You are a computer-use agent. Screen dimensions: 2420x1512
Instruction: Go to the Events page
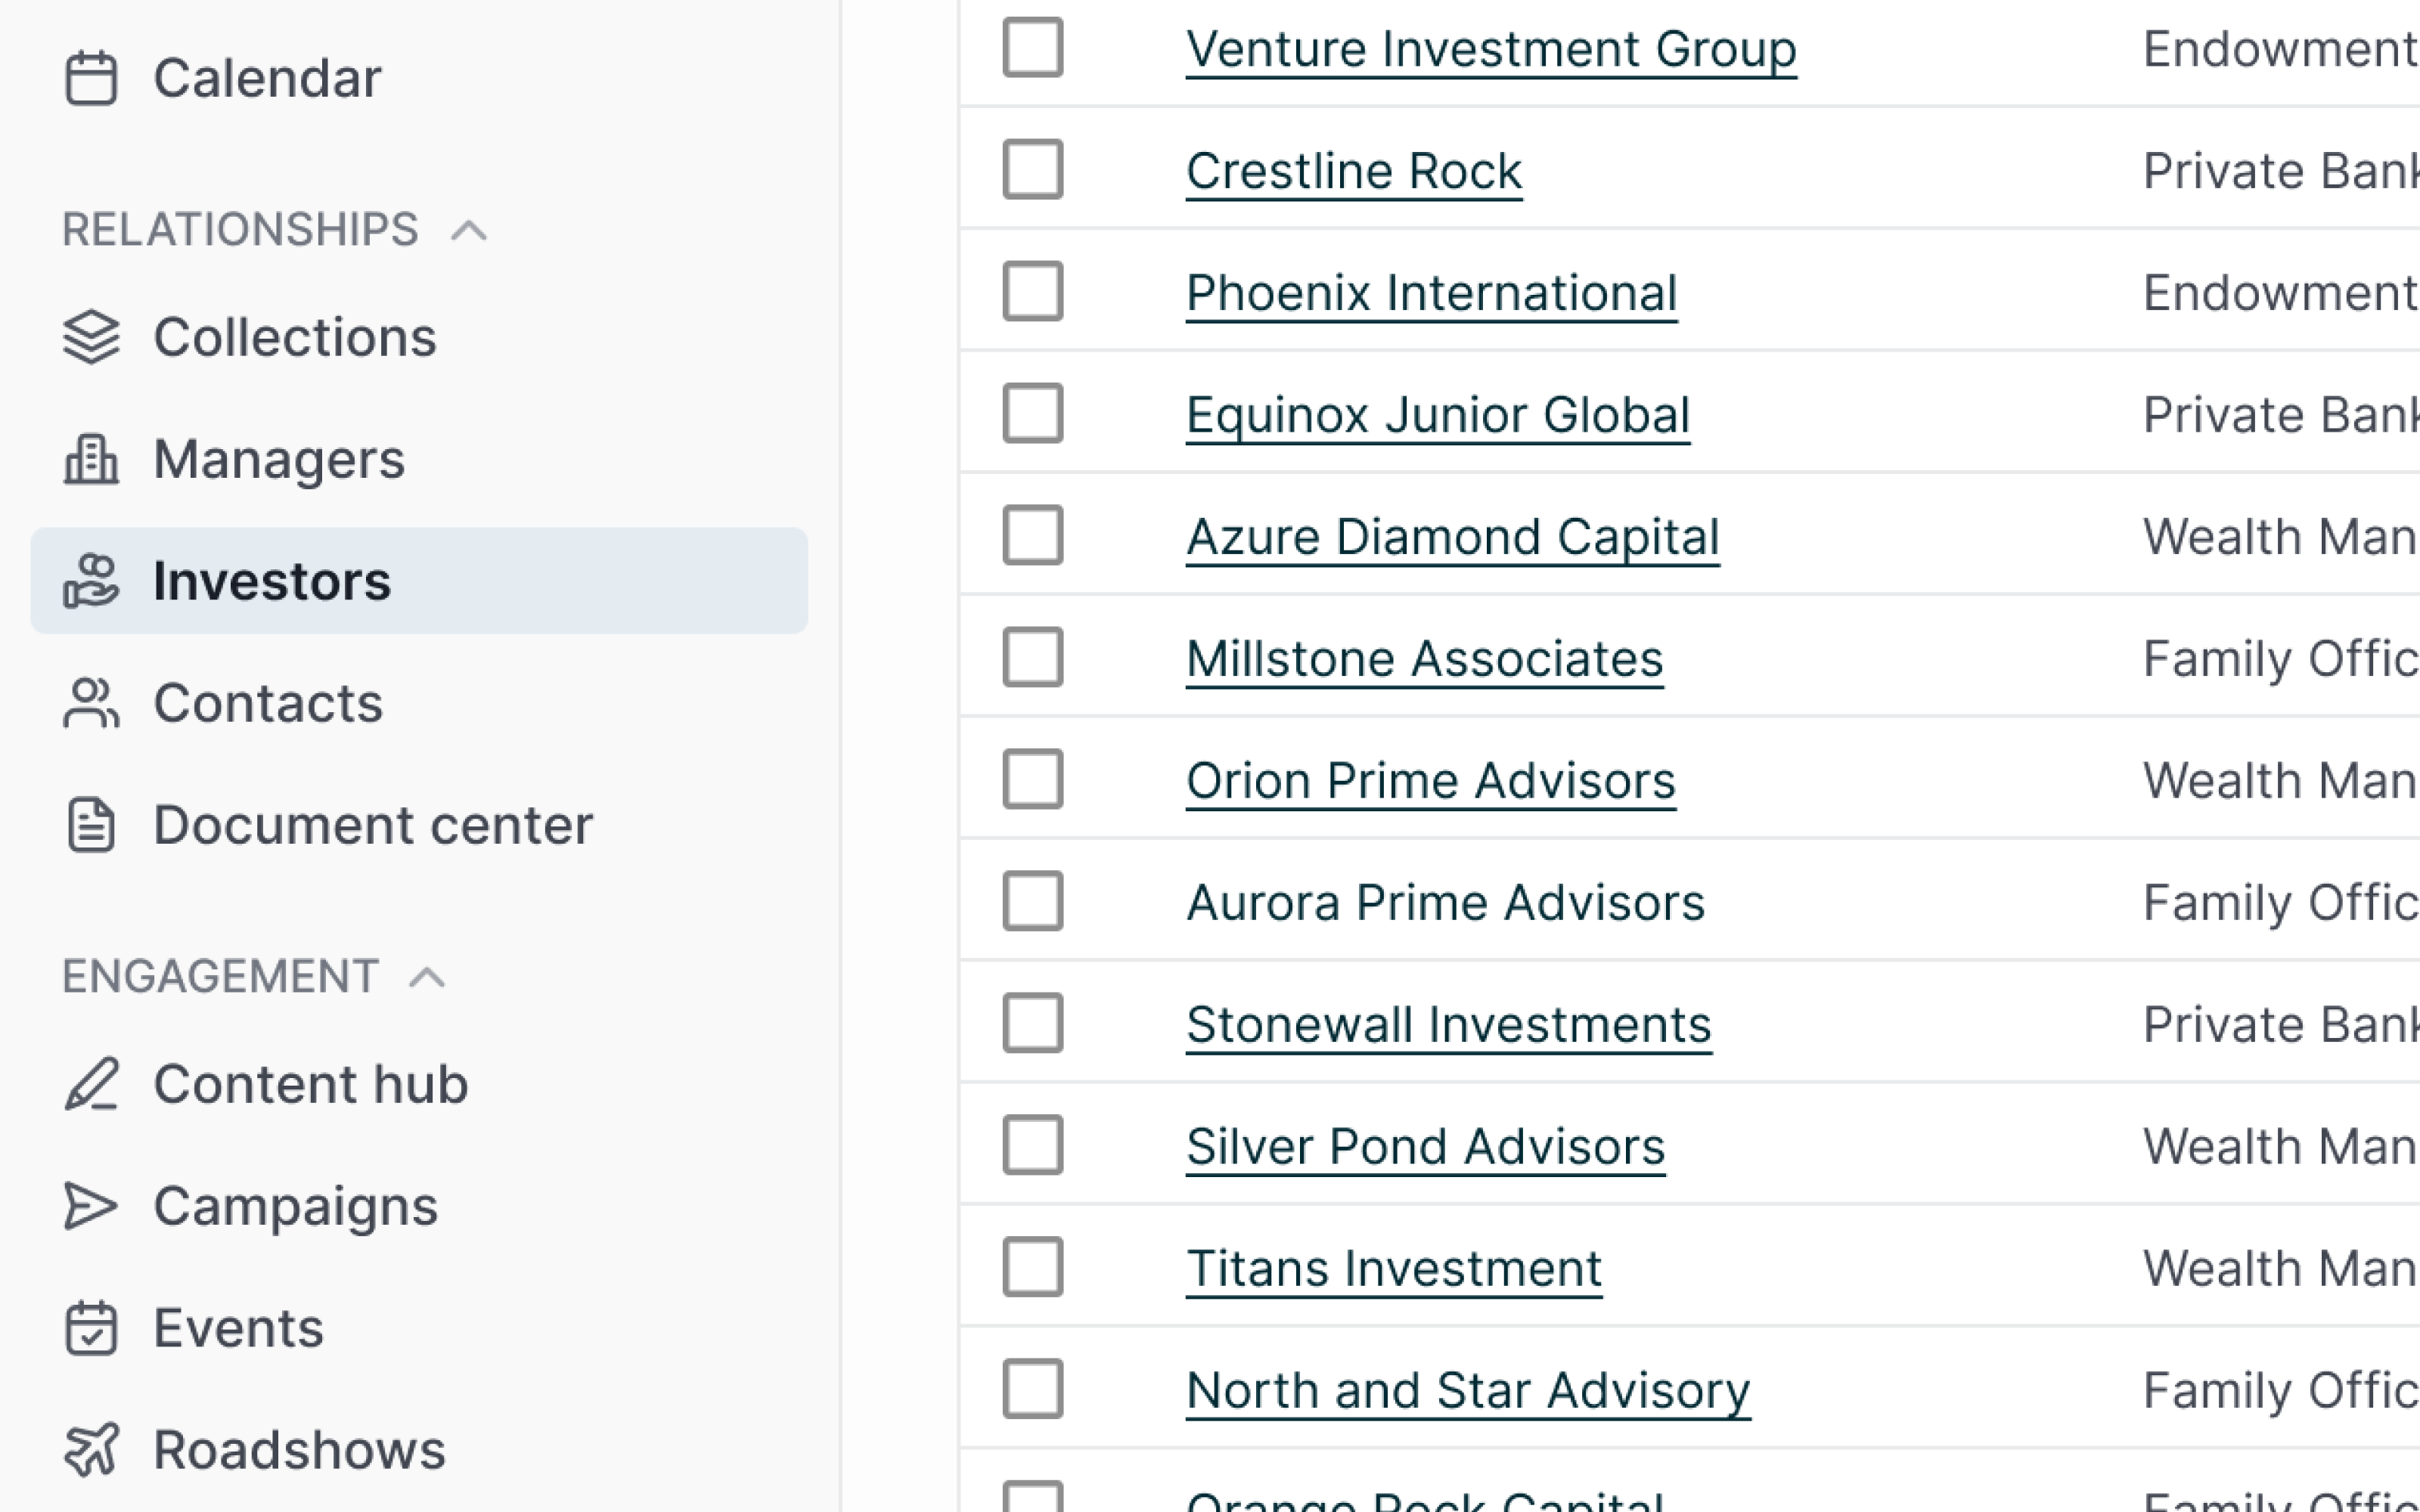(x=238, y=1328)
